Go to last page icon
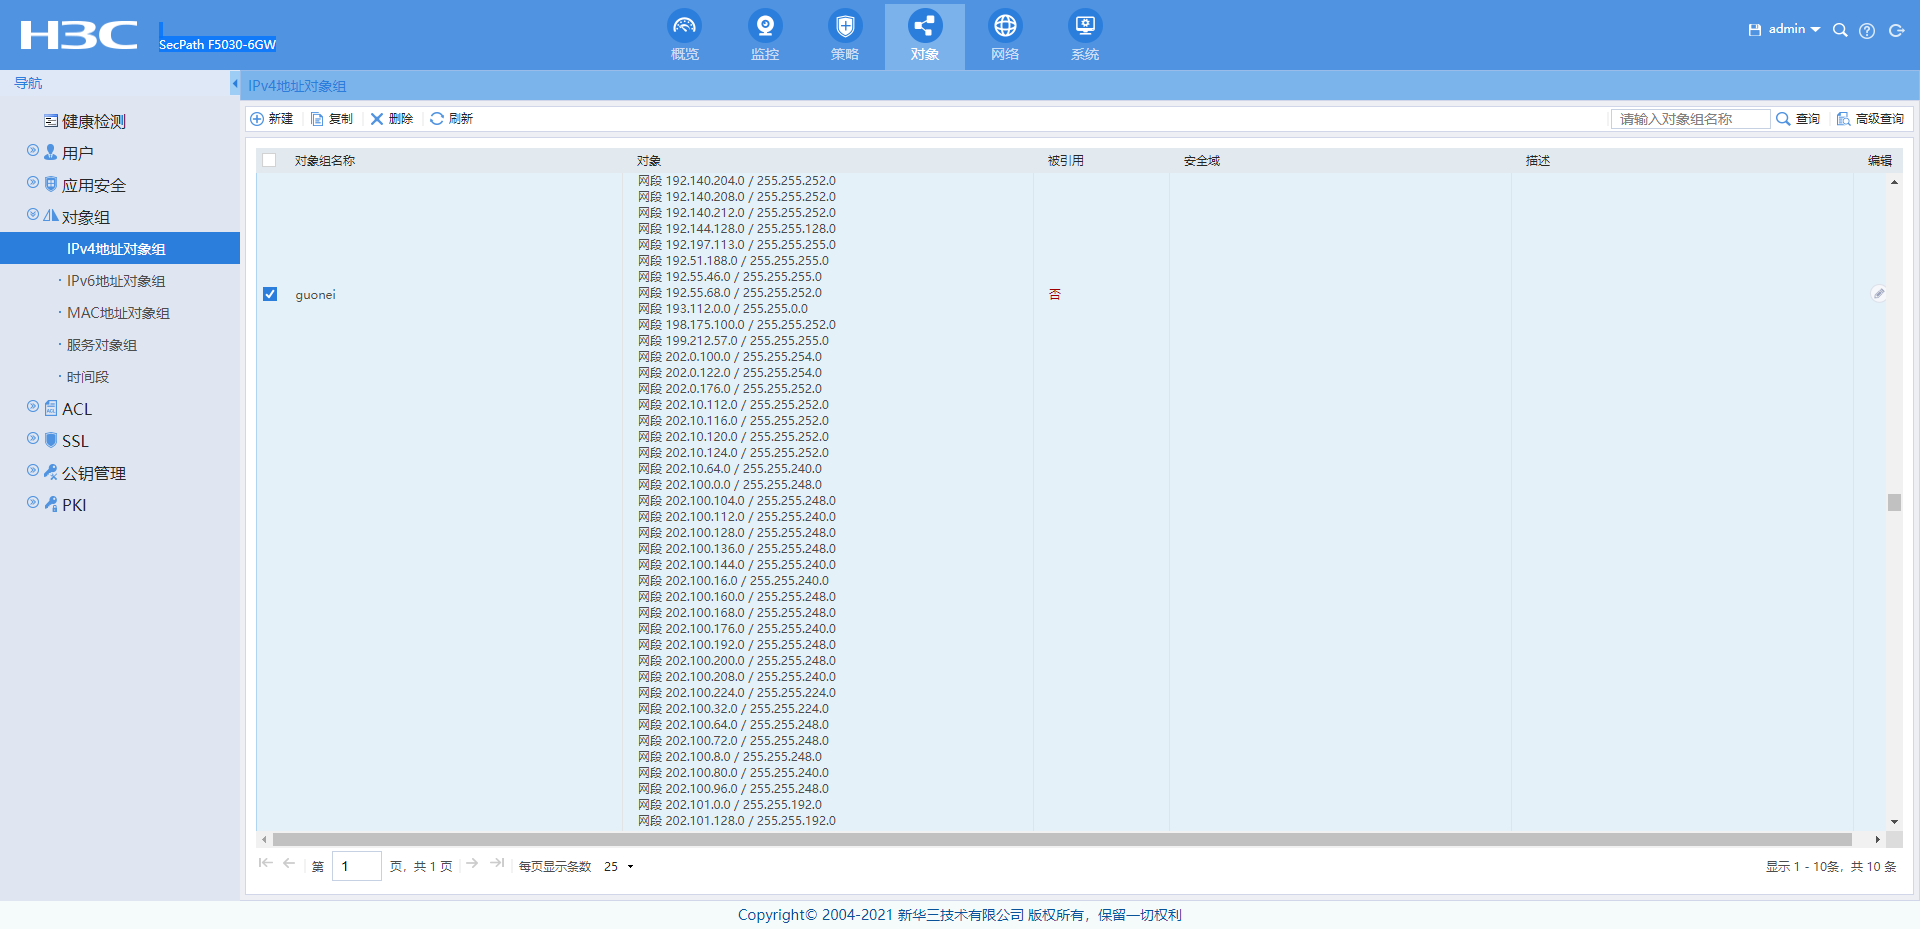The image size is (1920, 929). pyautogui.click(x=497, y=863)
